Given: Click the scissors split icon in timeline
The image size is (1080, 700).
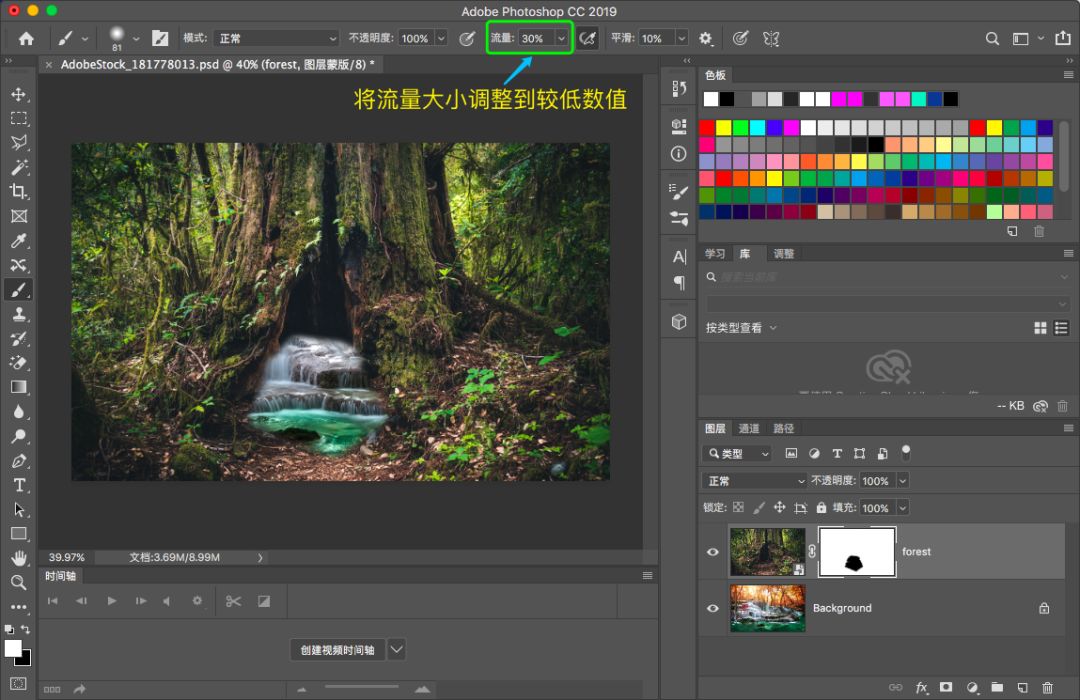Looking at the screenshot, I should tap(233, 601).
